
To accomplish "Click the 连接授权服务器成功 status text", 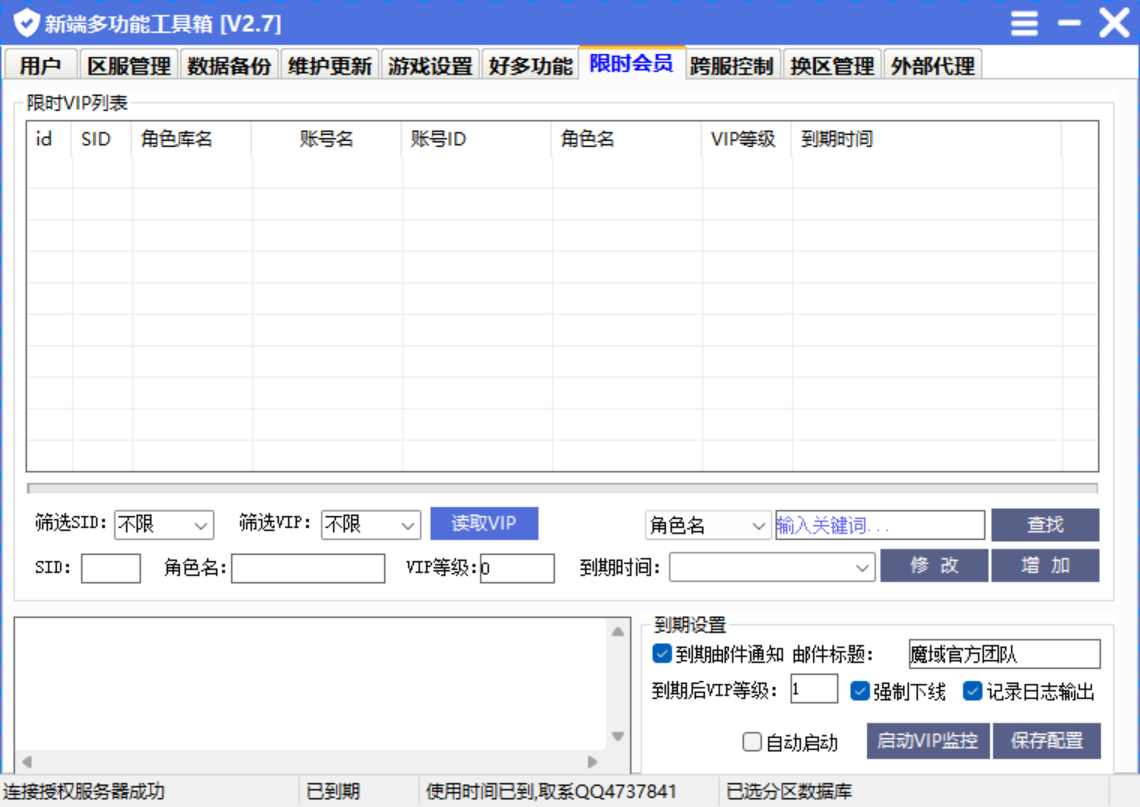I will 84,791.
